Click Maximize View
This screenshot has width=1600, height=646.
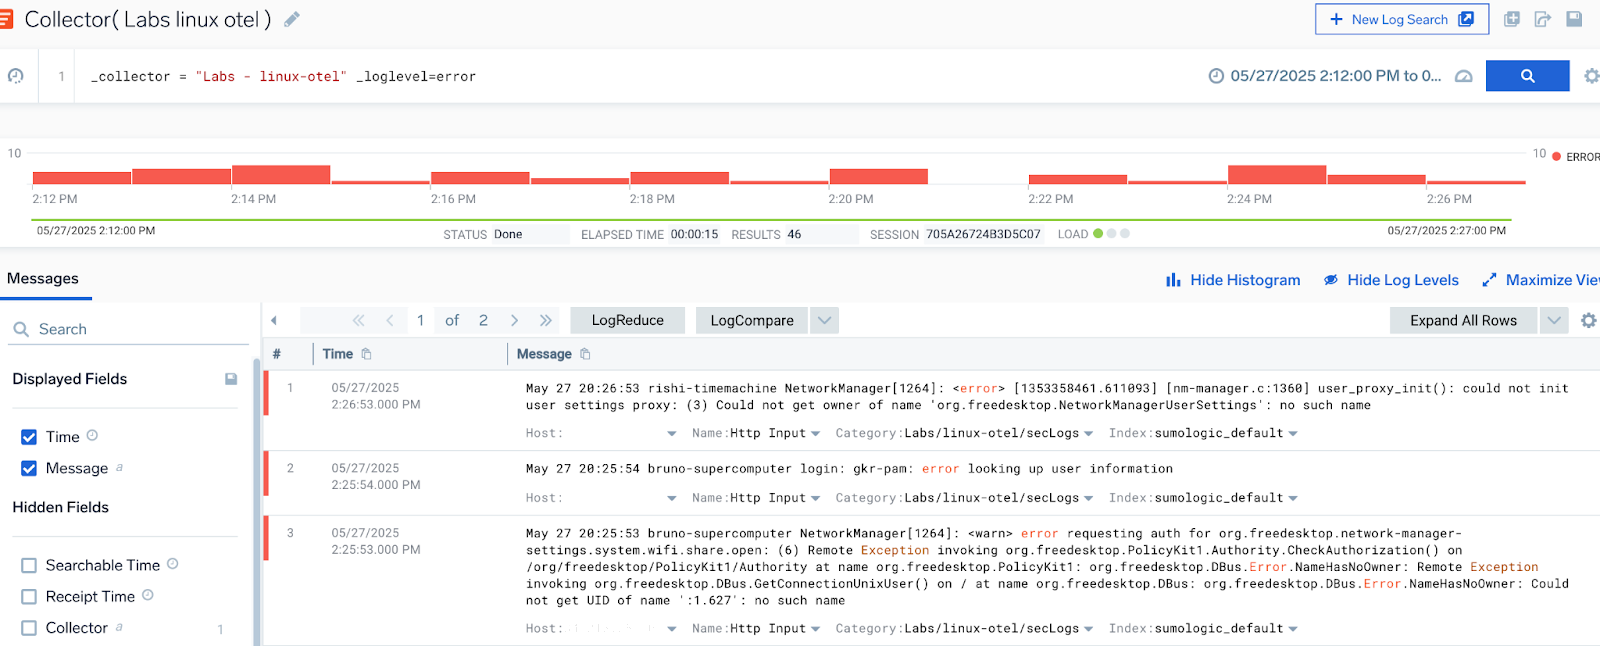pyautogui.click(x=1541, y=280)
